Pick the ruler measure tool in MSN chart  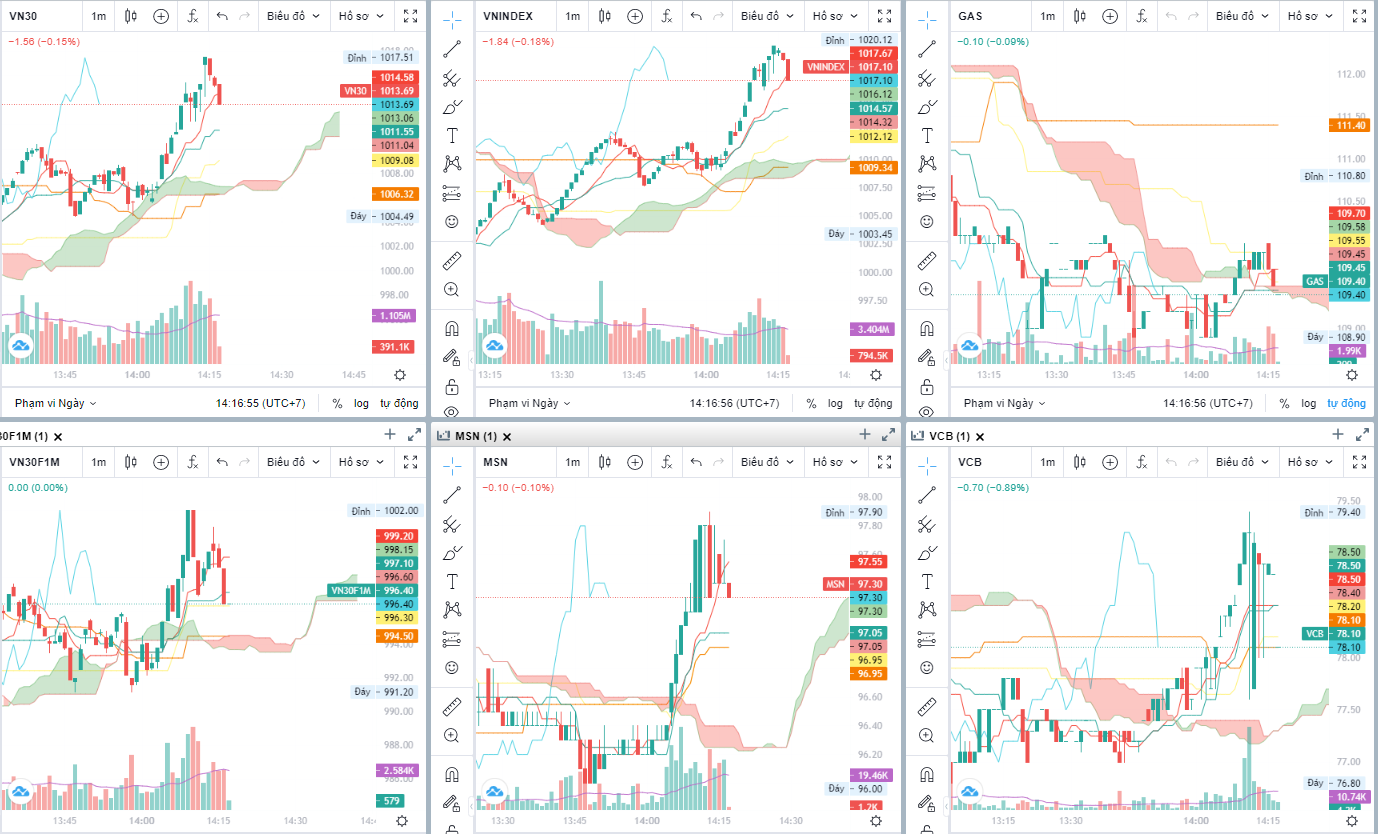pos(452,706)
